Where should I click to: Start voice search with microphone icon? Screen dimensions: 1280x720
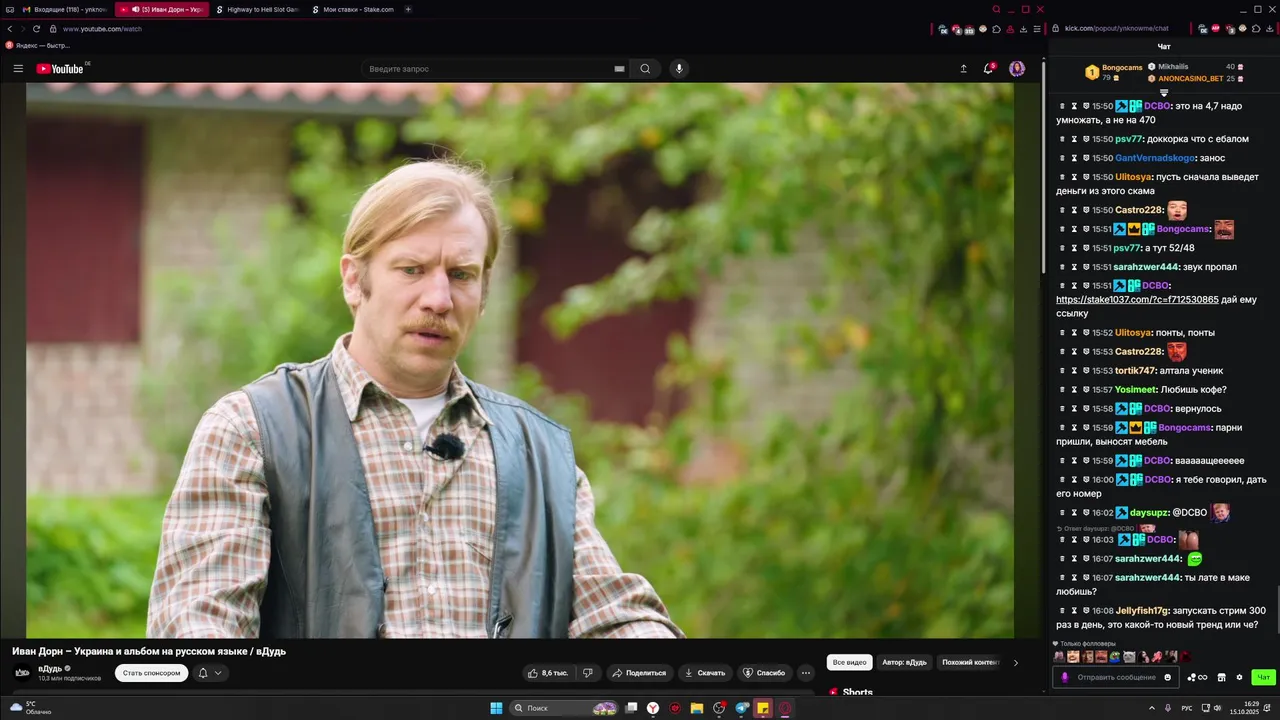pos(679,69)
